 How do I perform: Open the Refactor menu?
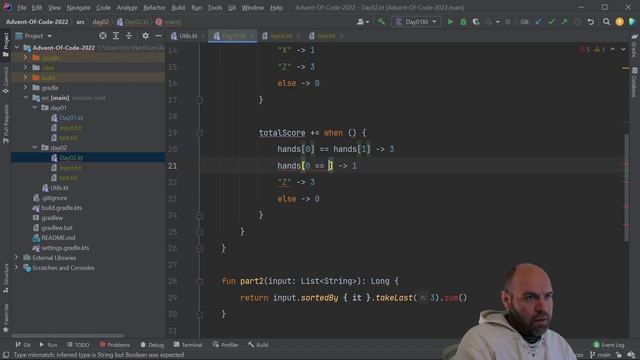coord(154,7)
